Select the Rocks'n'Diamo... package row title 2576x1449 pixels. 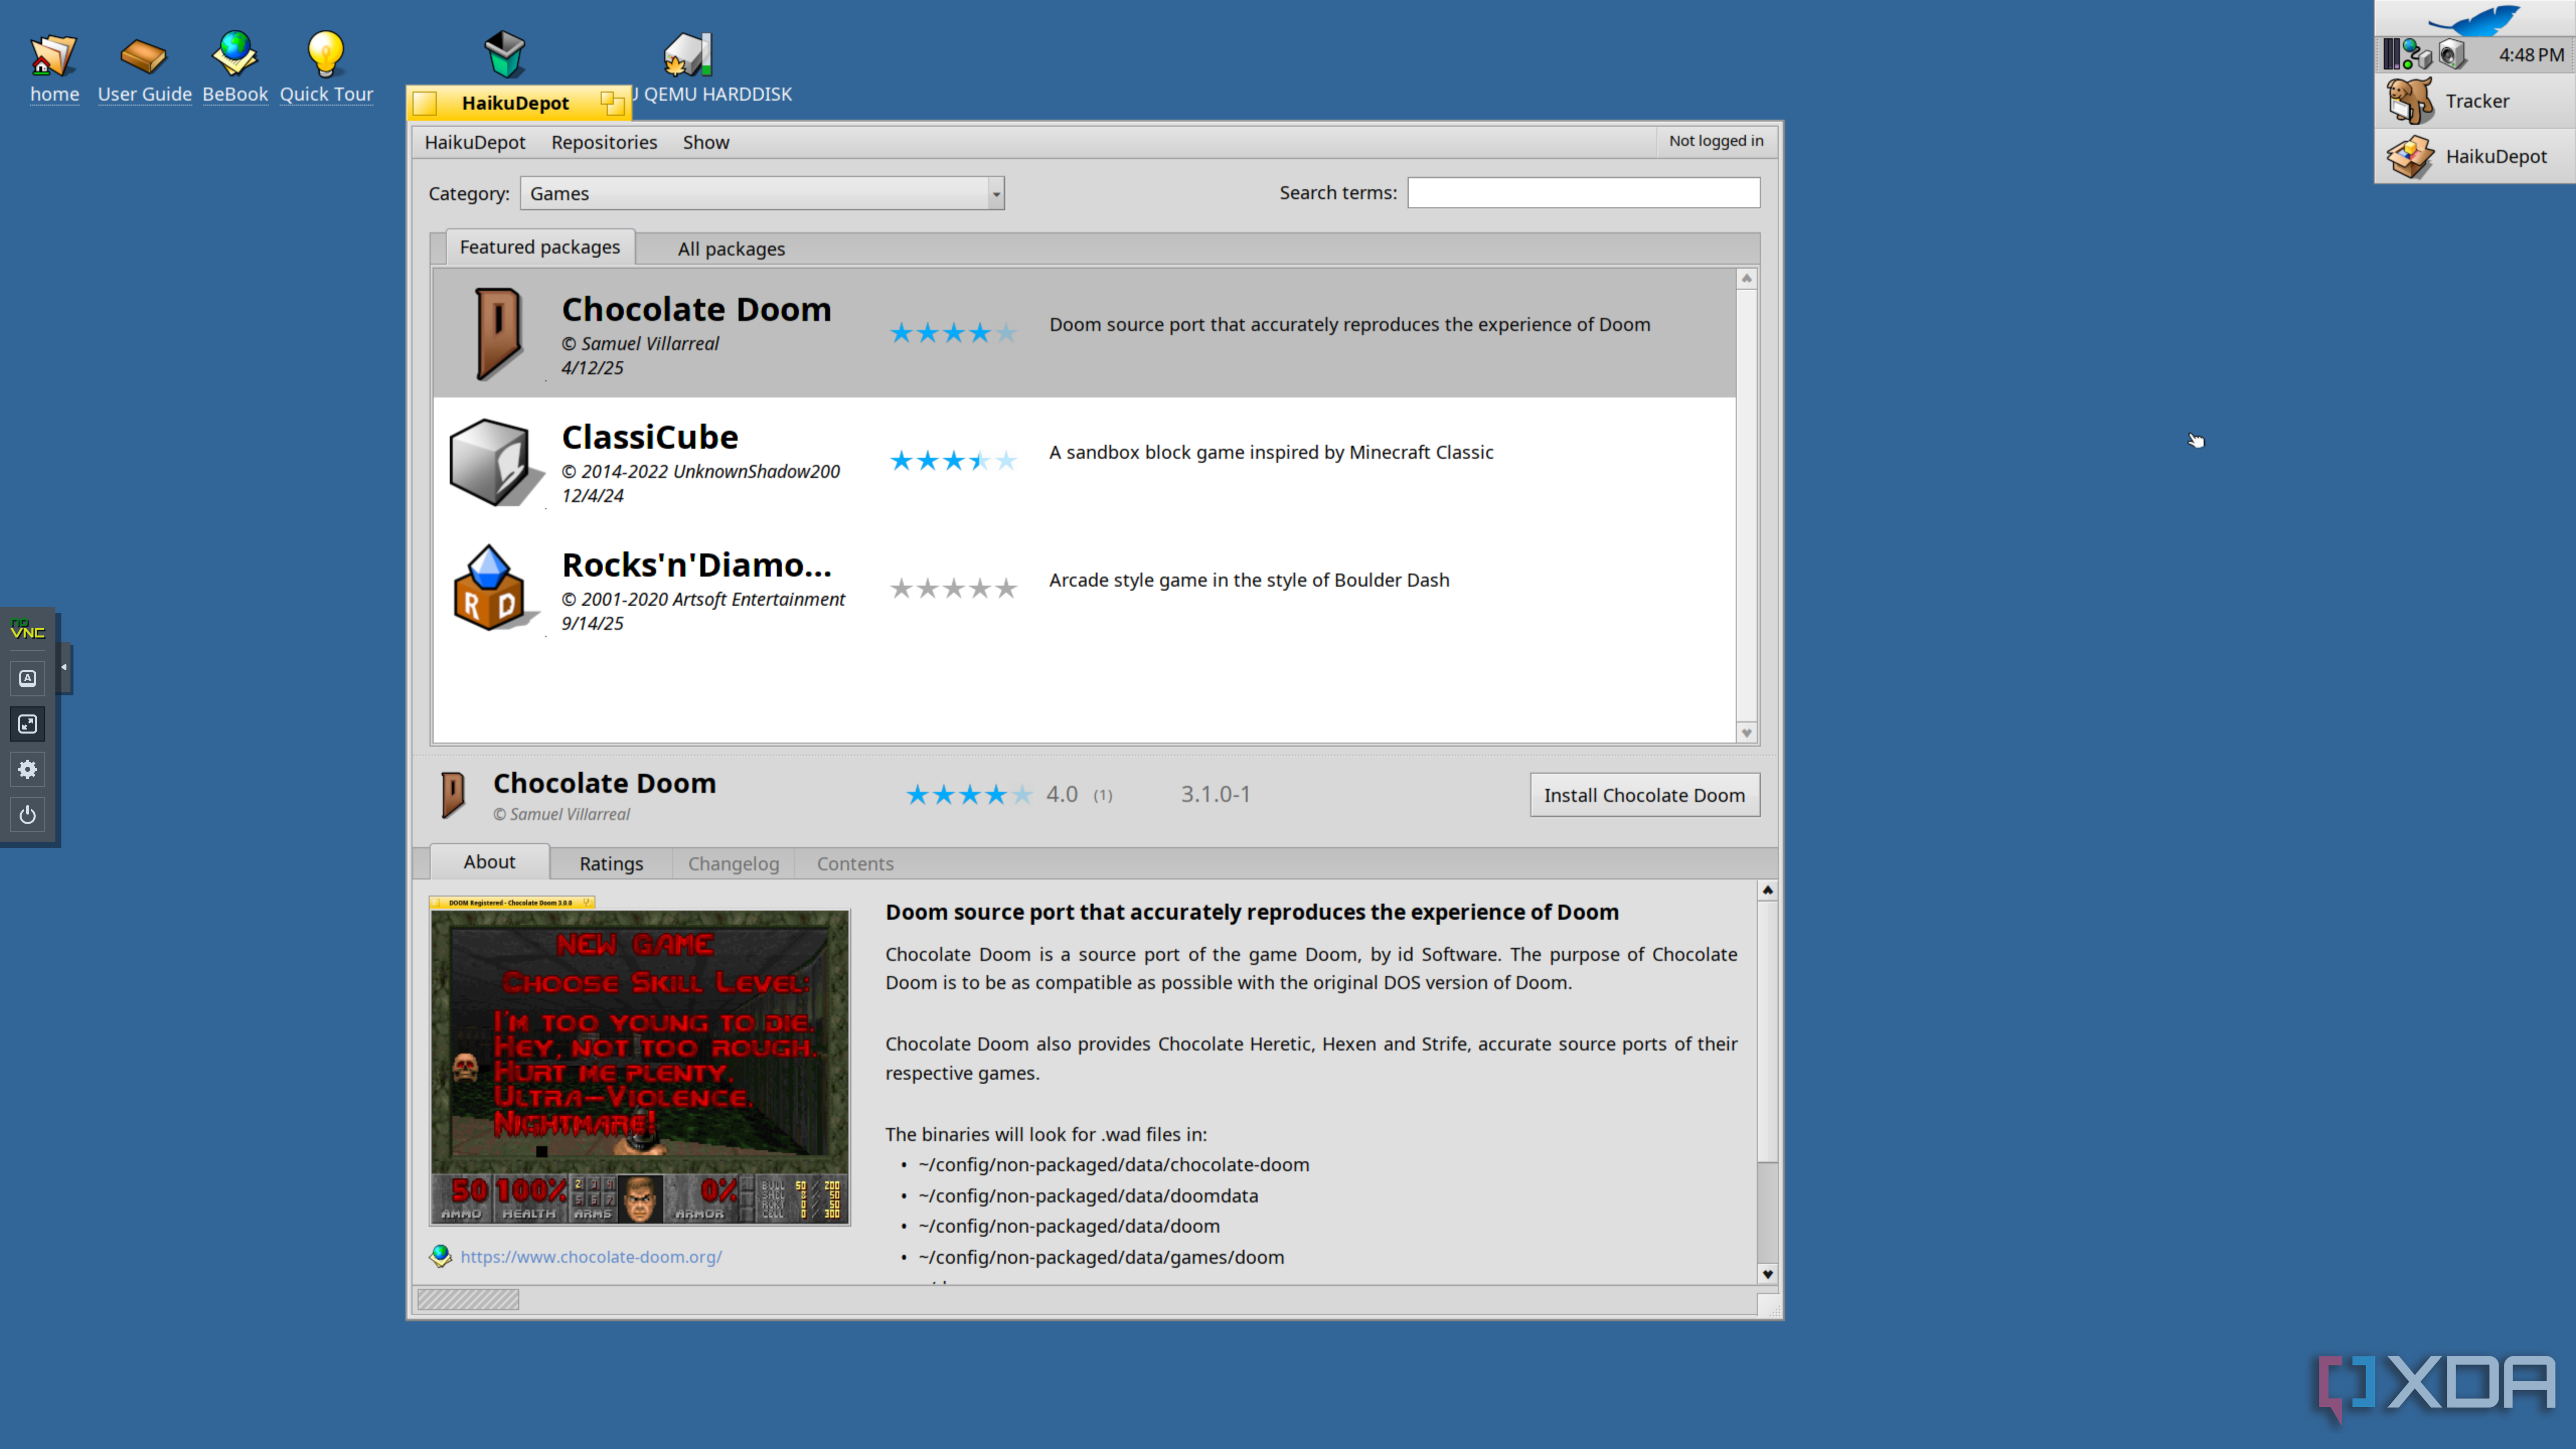(696, 565)
